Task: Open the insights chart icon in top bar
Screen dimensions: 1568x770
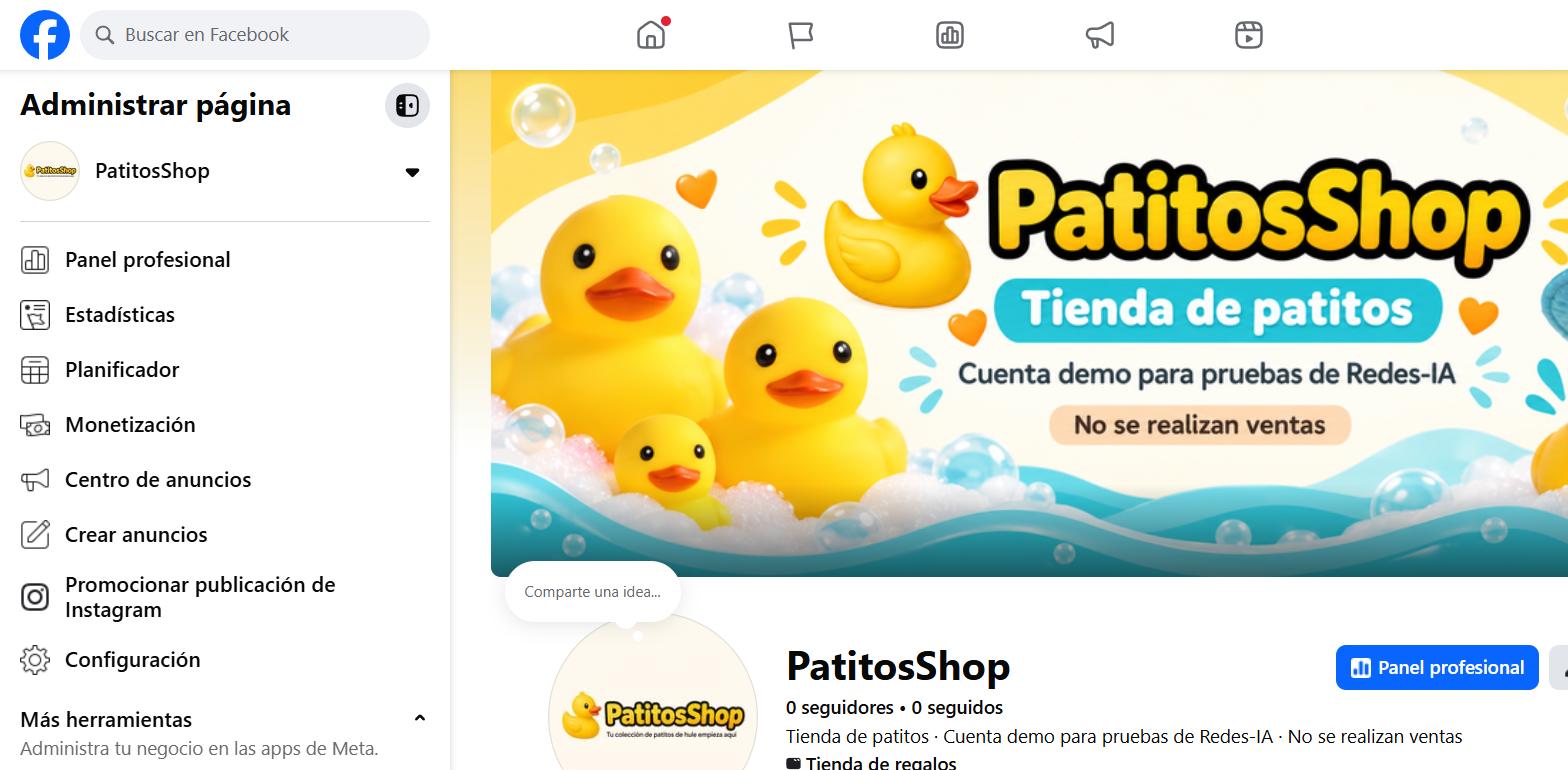Action: 949,35
